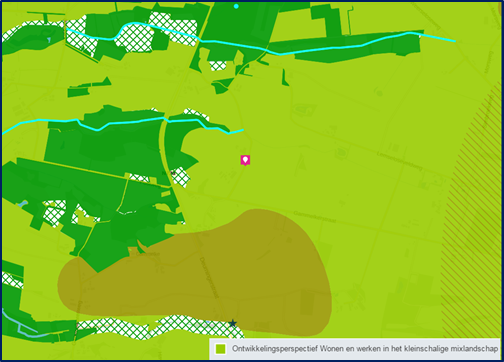Click the light green legend color swatch

(x=220, y=349)
